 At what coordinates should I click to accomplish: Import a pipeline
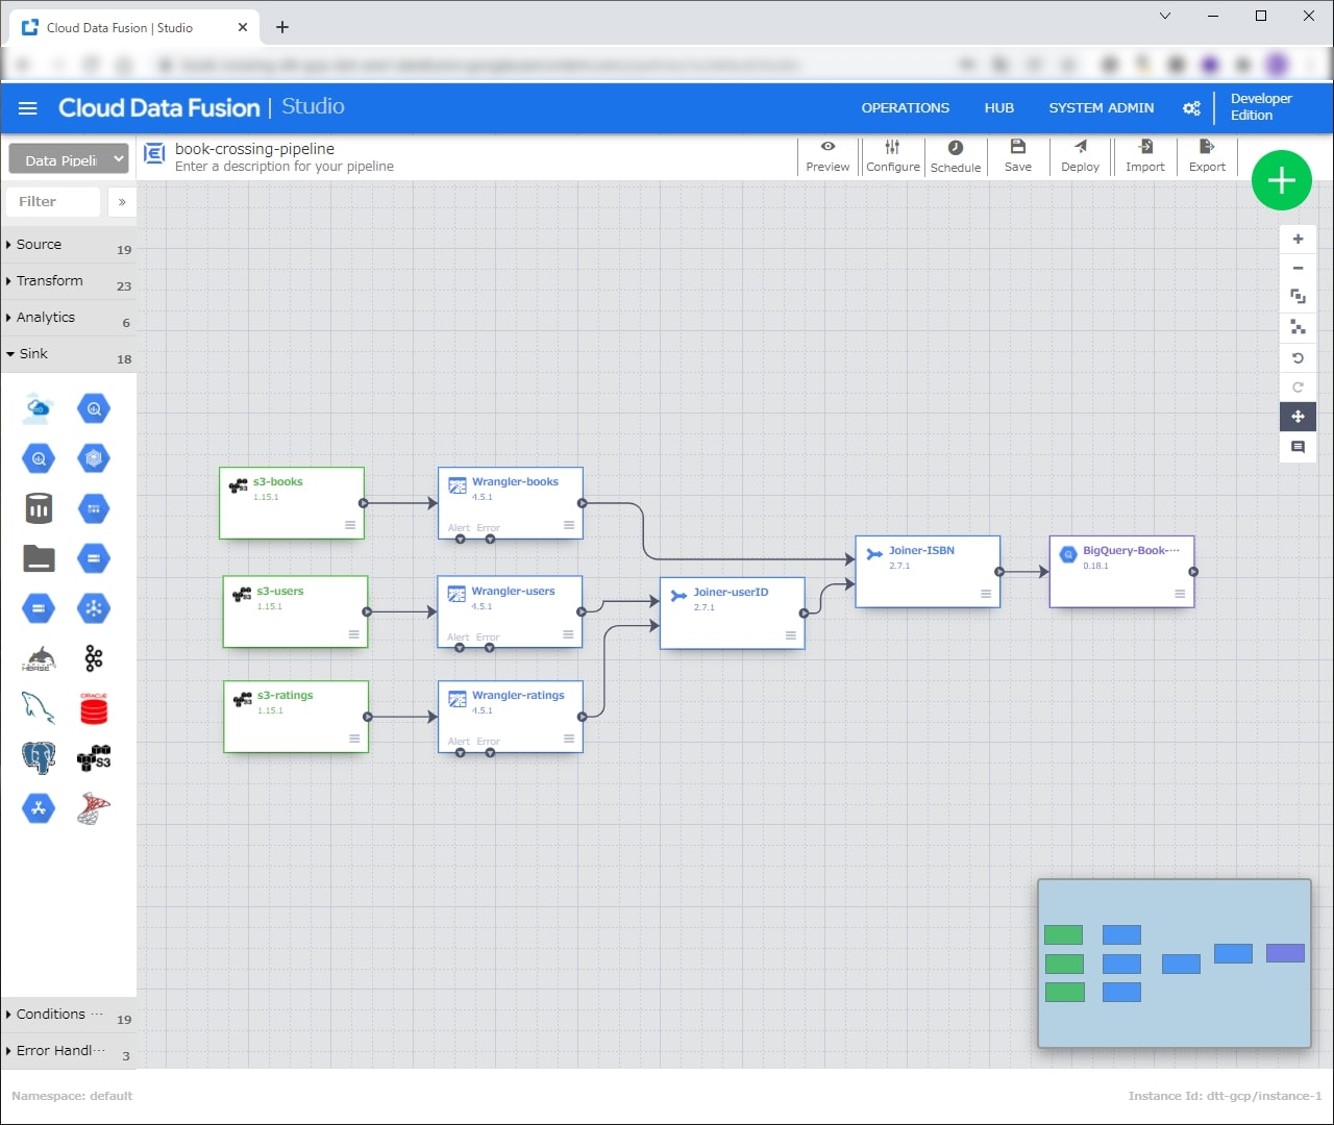pos(1145,157)
